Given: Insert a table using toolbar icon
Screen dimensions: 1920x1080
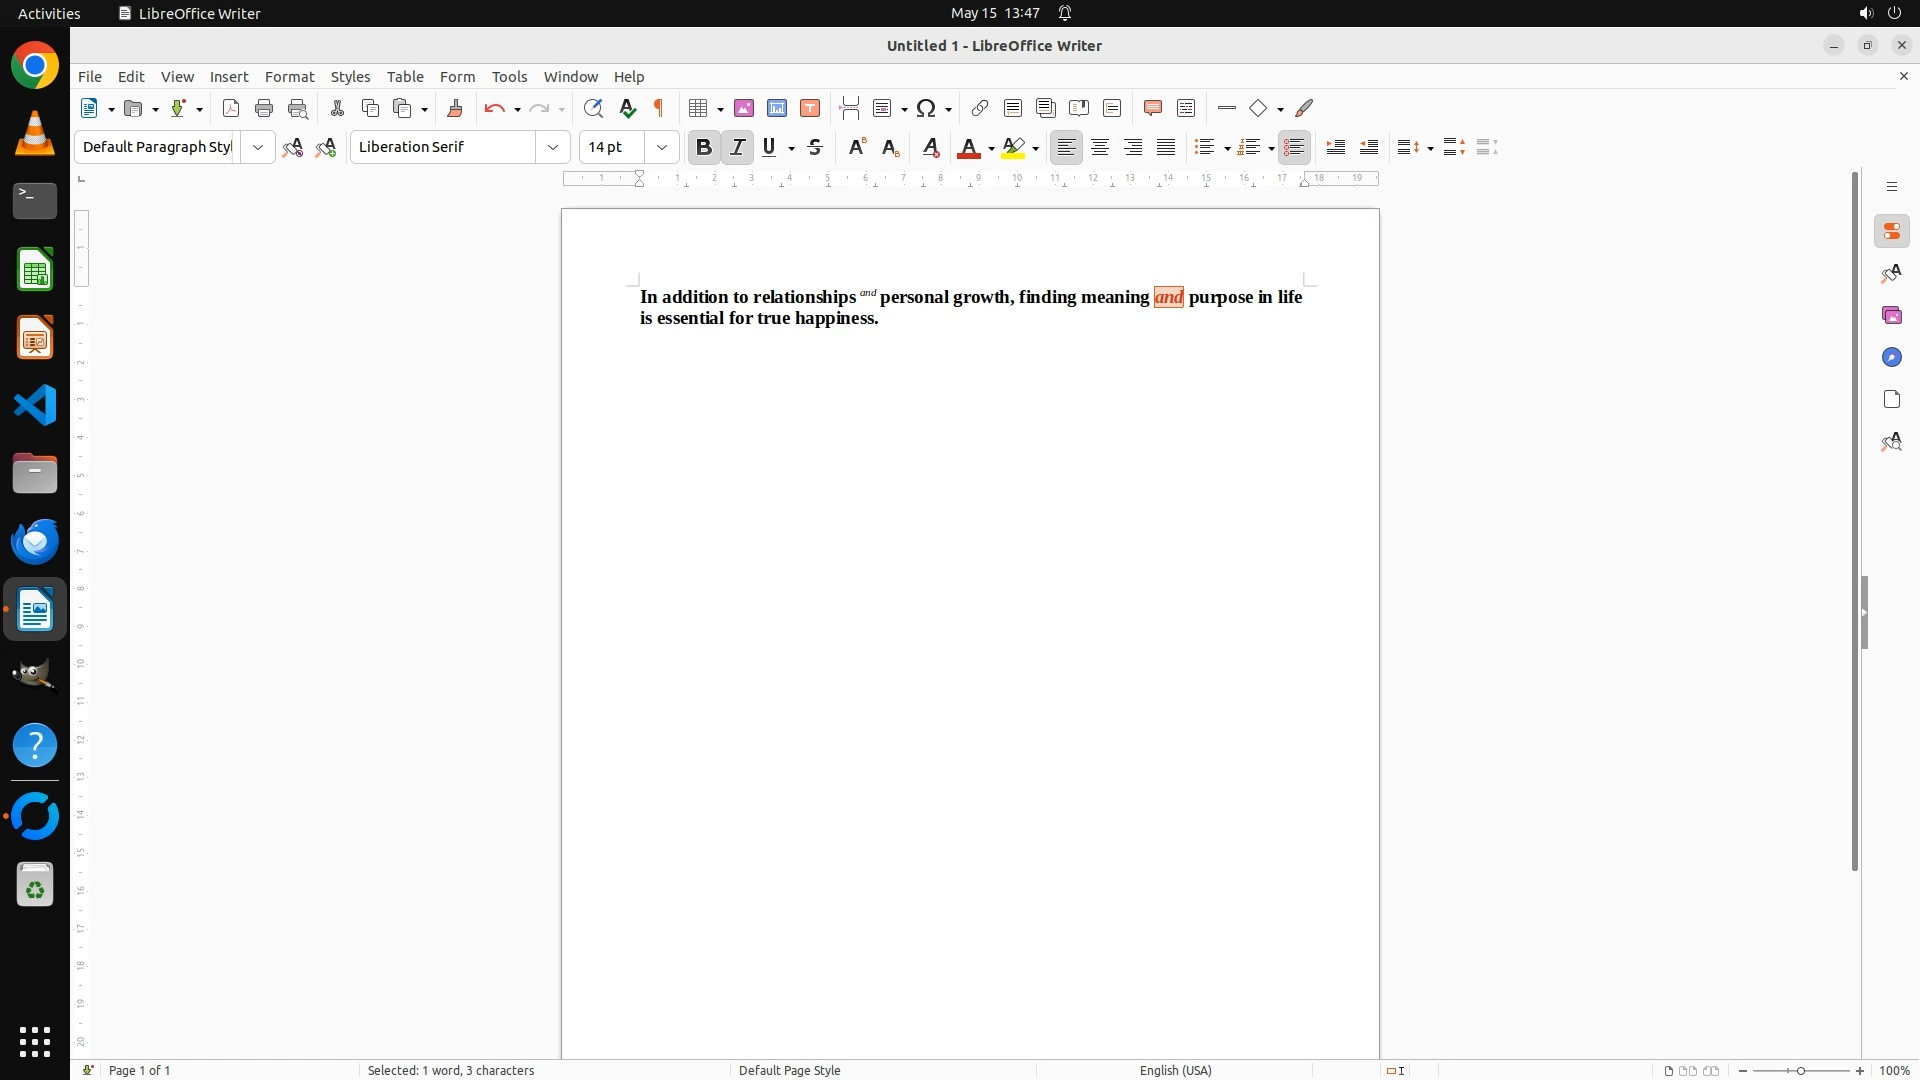Looking at the screenshot, I should tap(699, 108).
